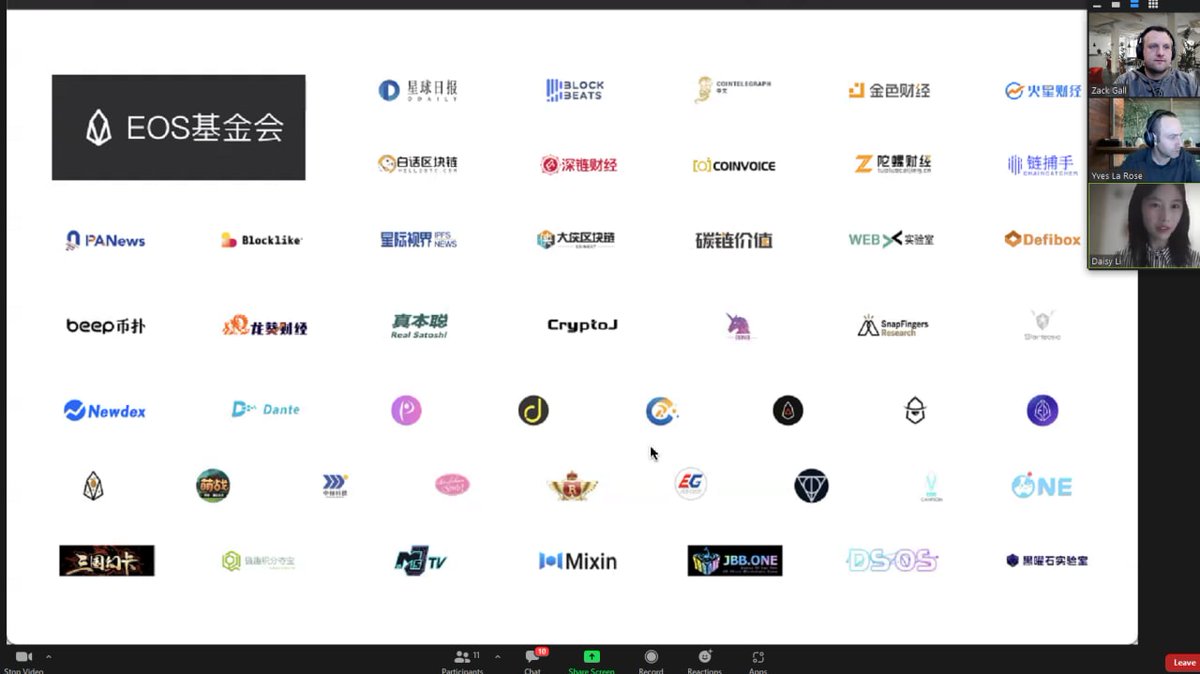Click the 星际视界 IPFS News logo
The height and width of the screenshot is (674, 1200).
click(418, 240)
